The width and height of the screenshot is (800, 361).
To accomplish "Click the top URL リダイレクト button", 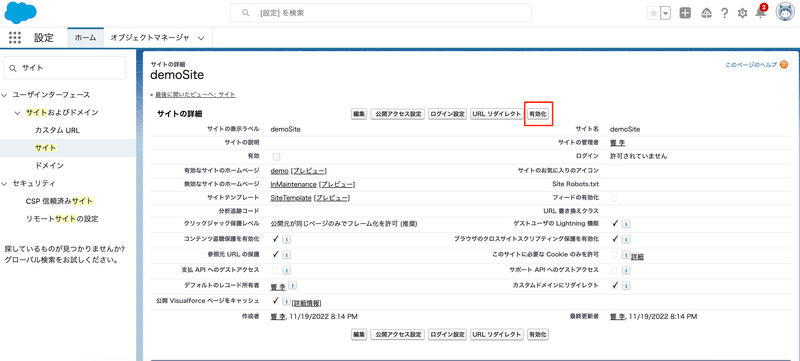I will (x=497, y=114).
